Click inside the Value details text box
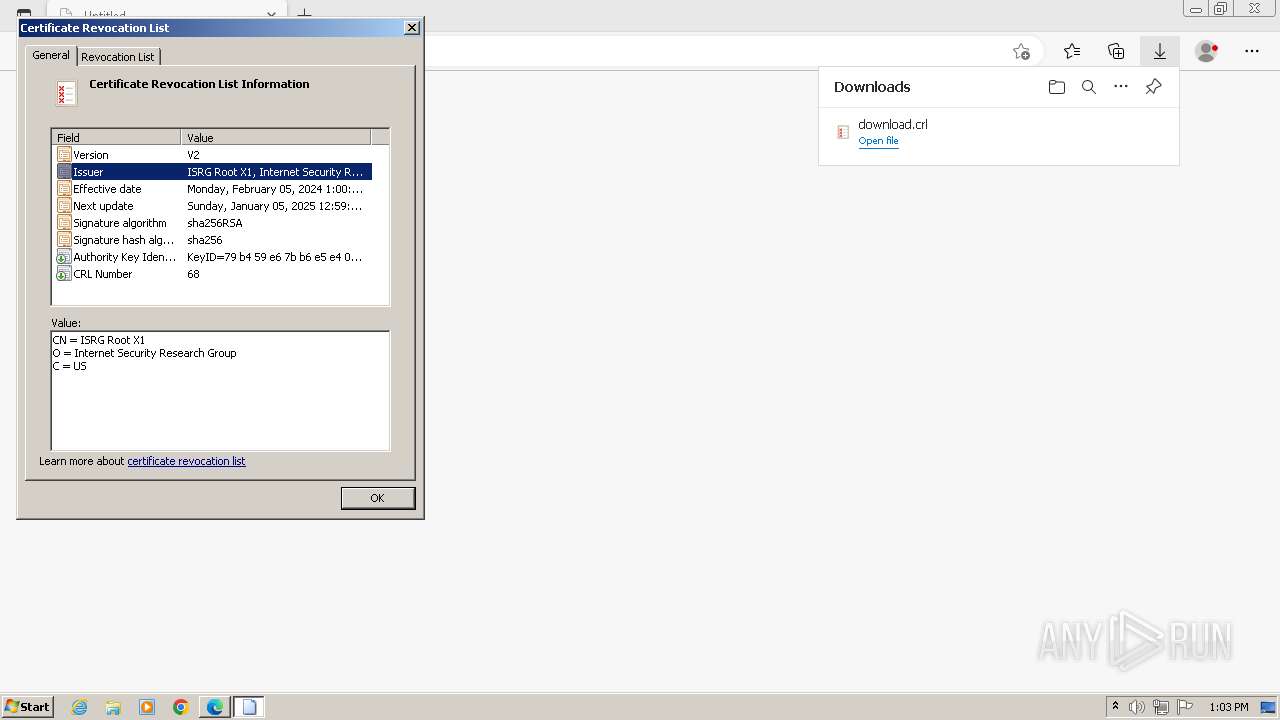 tap(220, 391)
